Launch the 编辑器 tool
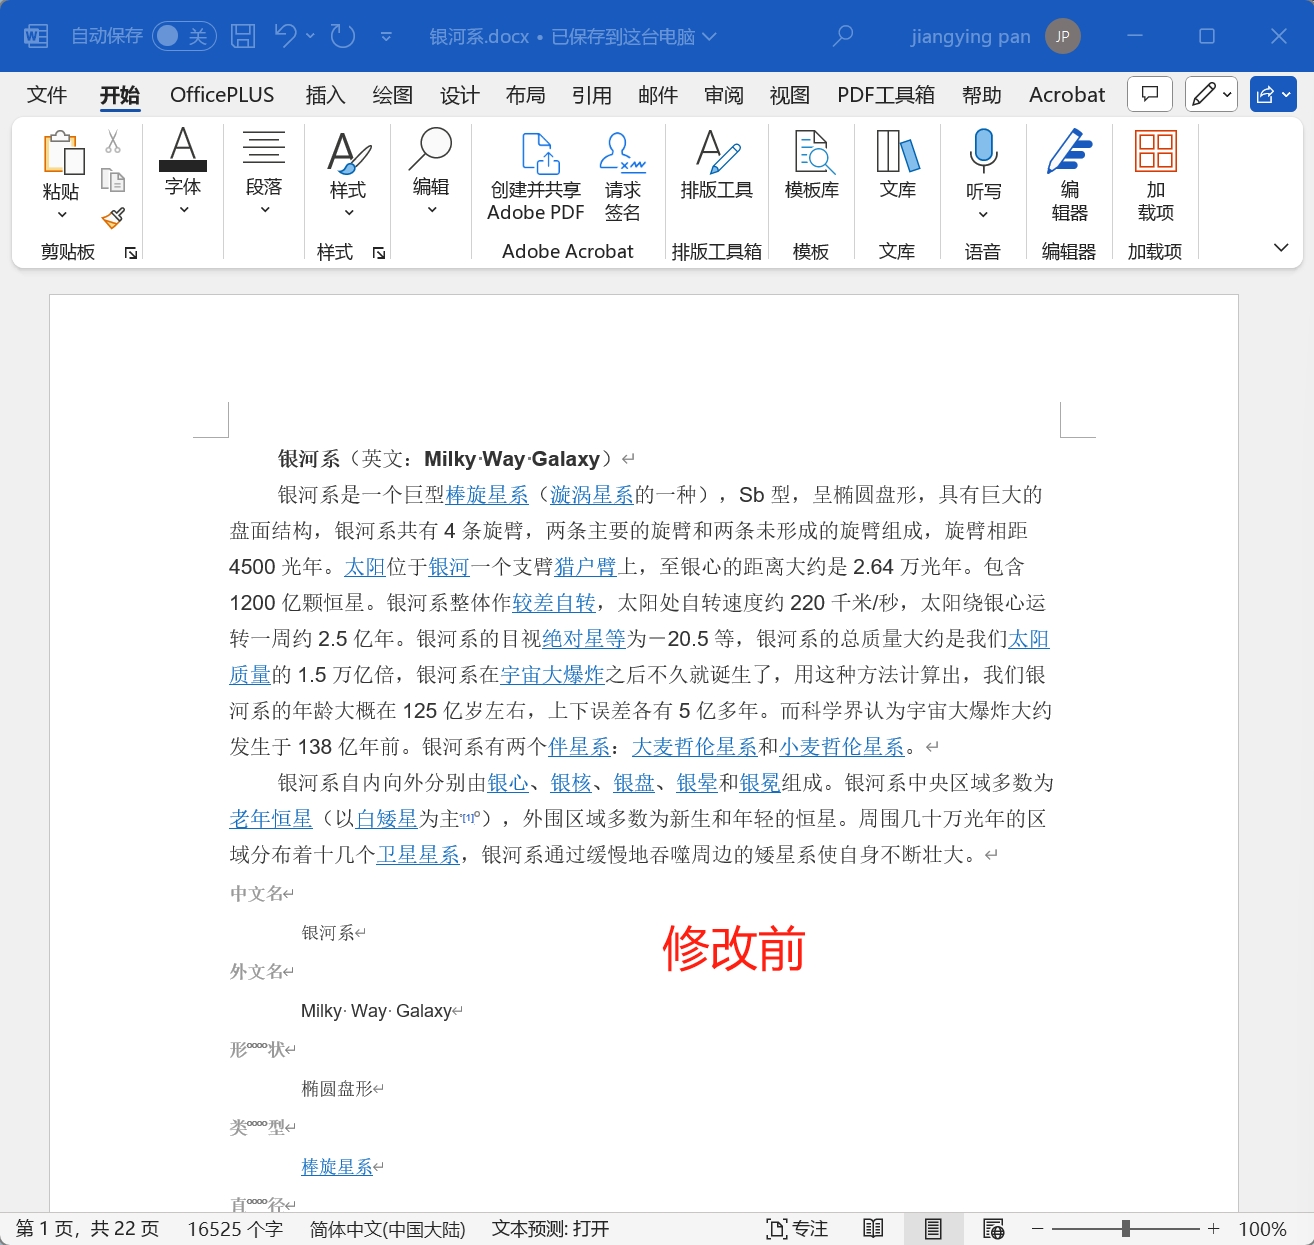1314x1245 pixels. [x=1068, y=178]
